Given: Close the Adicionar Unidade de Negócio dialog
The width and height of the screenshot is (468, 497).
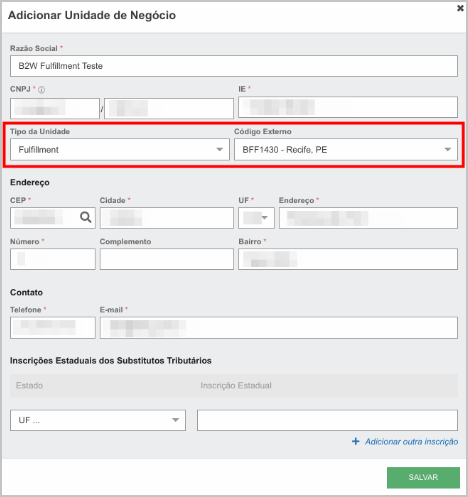Looking at the screenshot, I should [460, 8].
